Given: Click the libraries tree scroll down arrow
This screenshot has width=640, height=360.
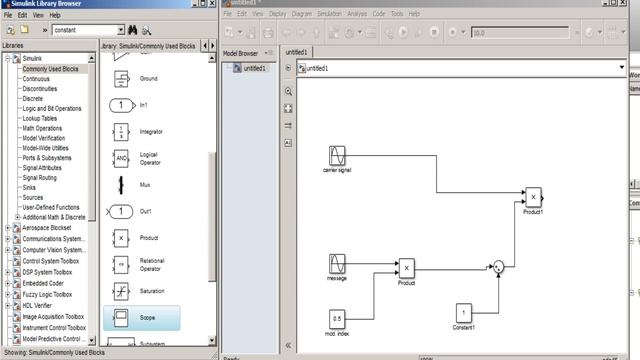Looking at the screenshot, I should tap(91, 340).
